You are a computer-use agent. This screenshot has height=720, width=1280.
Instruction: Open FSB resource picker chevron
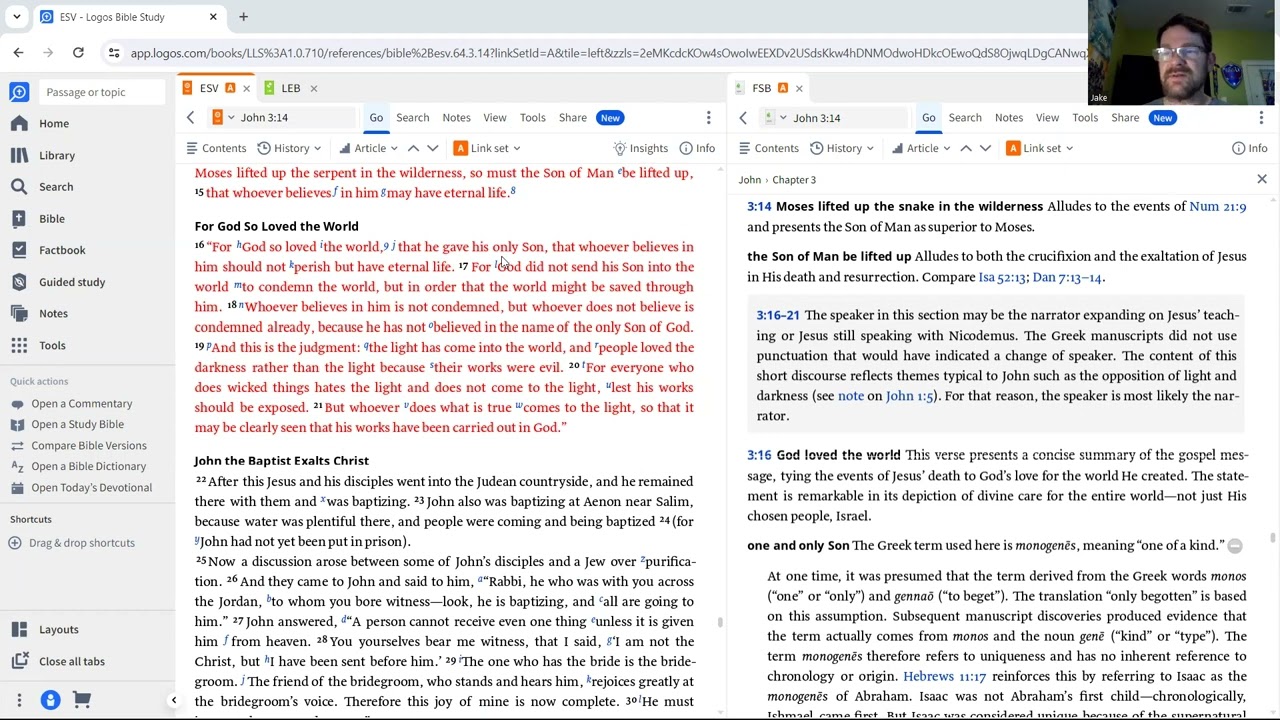pyautogui.click(x=783, y=118)
